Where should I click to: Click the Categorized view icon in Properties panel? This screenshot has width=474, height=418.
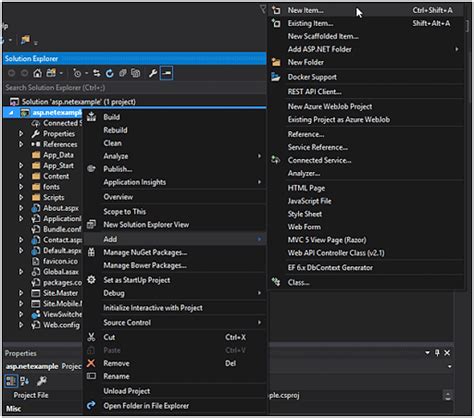(x=11, y=381)
